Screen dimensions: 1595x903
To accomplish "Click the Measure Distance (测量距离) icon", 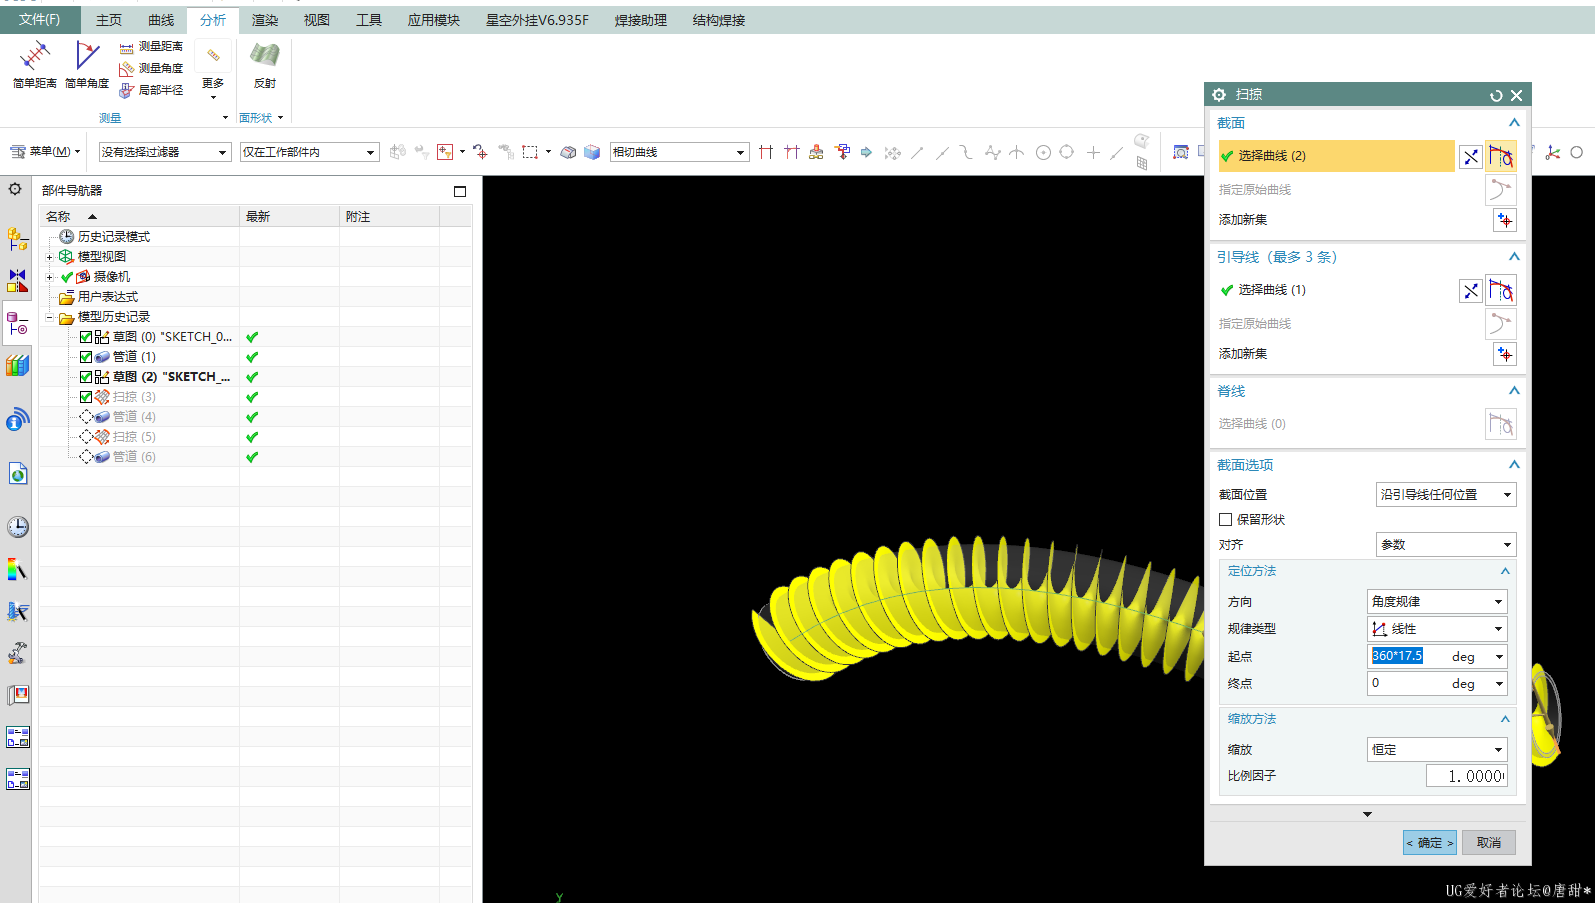I will pyautogui.click(x=126, y=47).
